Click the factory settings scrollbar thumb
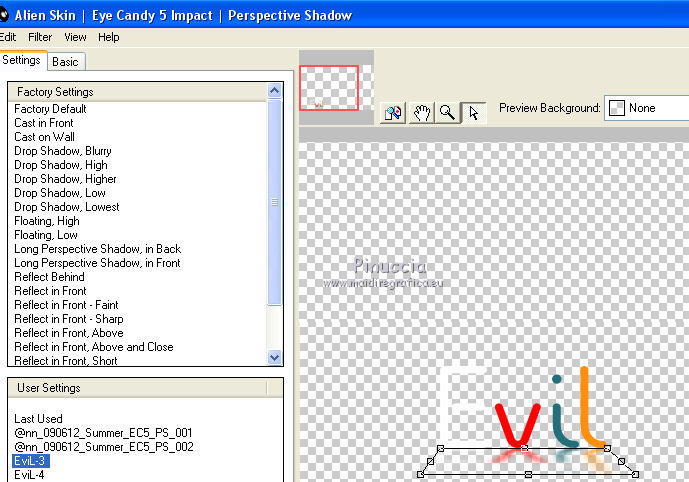This screenshot has height=482, width=689. 275,202
